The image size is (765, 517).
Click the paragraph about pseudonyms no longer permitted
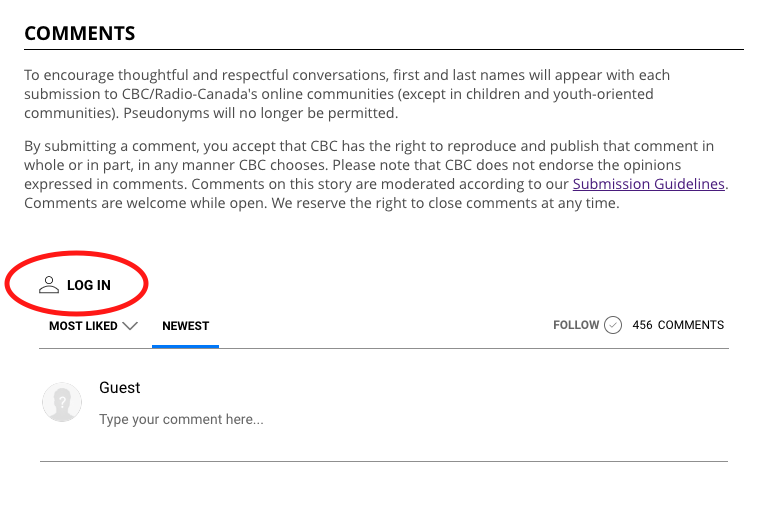coord(347,94)
